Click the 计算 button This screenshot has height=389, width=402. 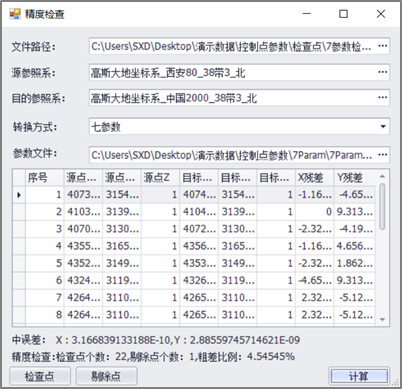point(359,376)
